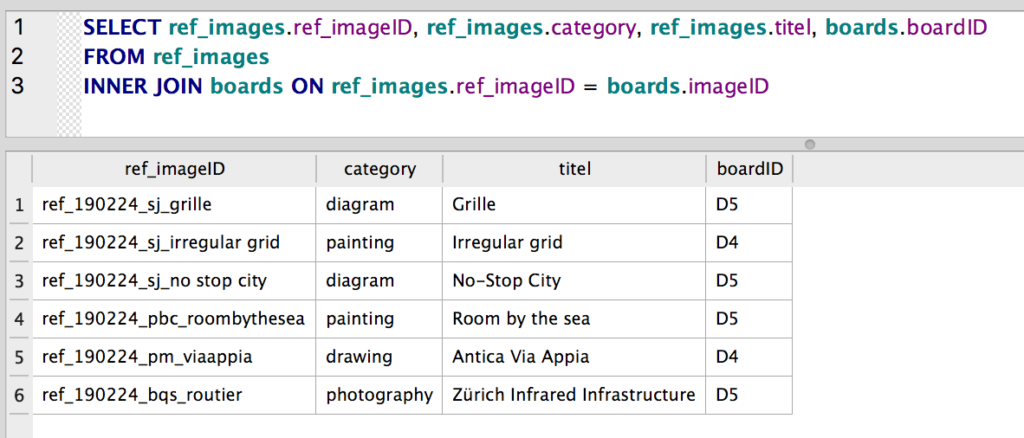Click the ref_190224_pm_viaappia cell

(x=174, y=357)
